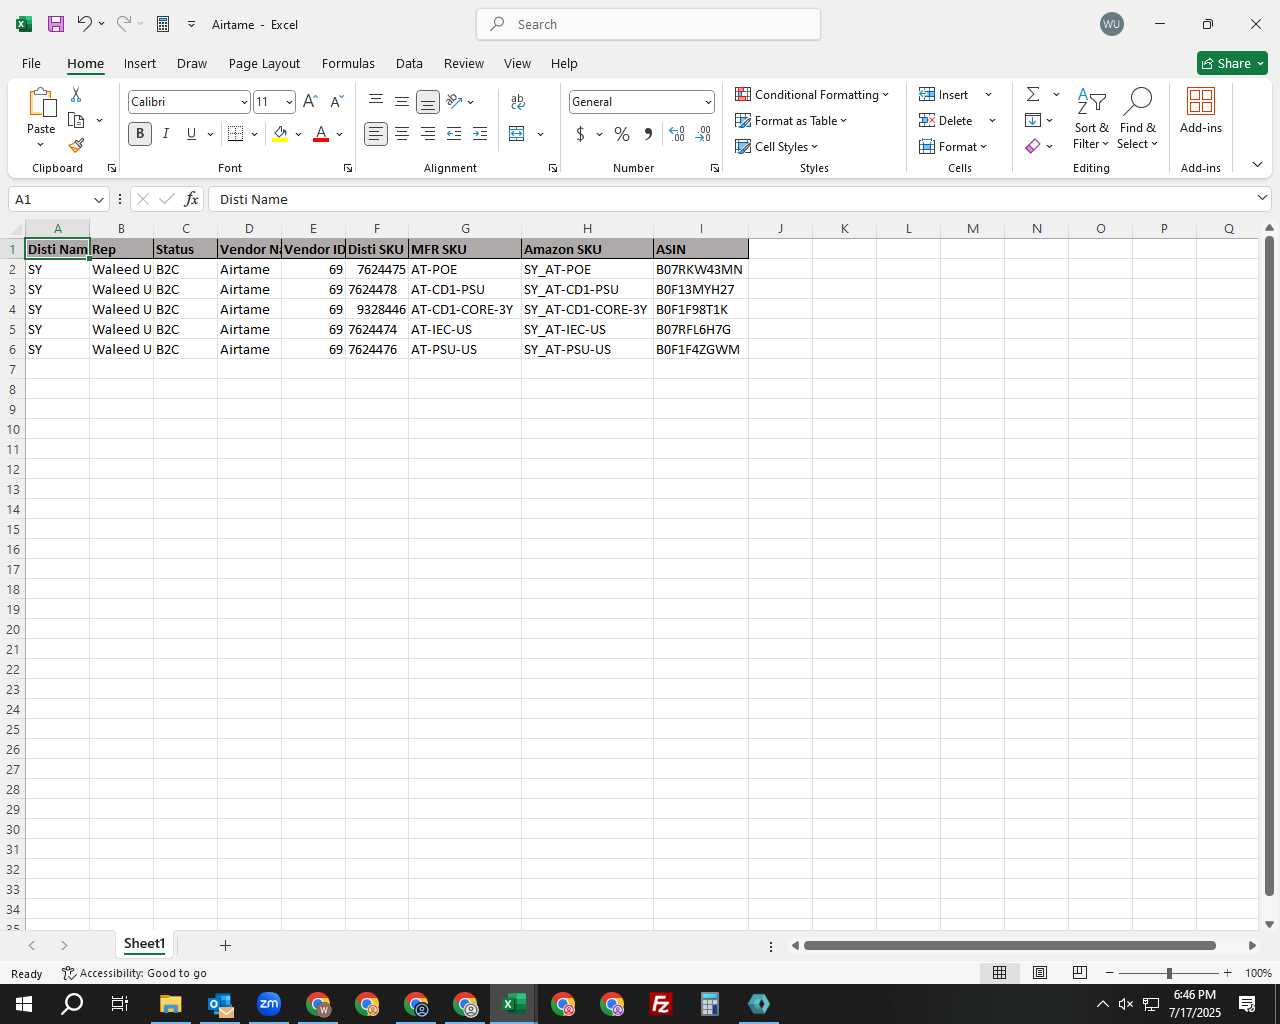Decrease font size
The width and height of the screenshot is (1280, 1024).
coord(336,102)
